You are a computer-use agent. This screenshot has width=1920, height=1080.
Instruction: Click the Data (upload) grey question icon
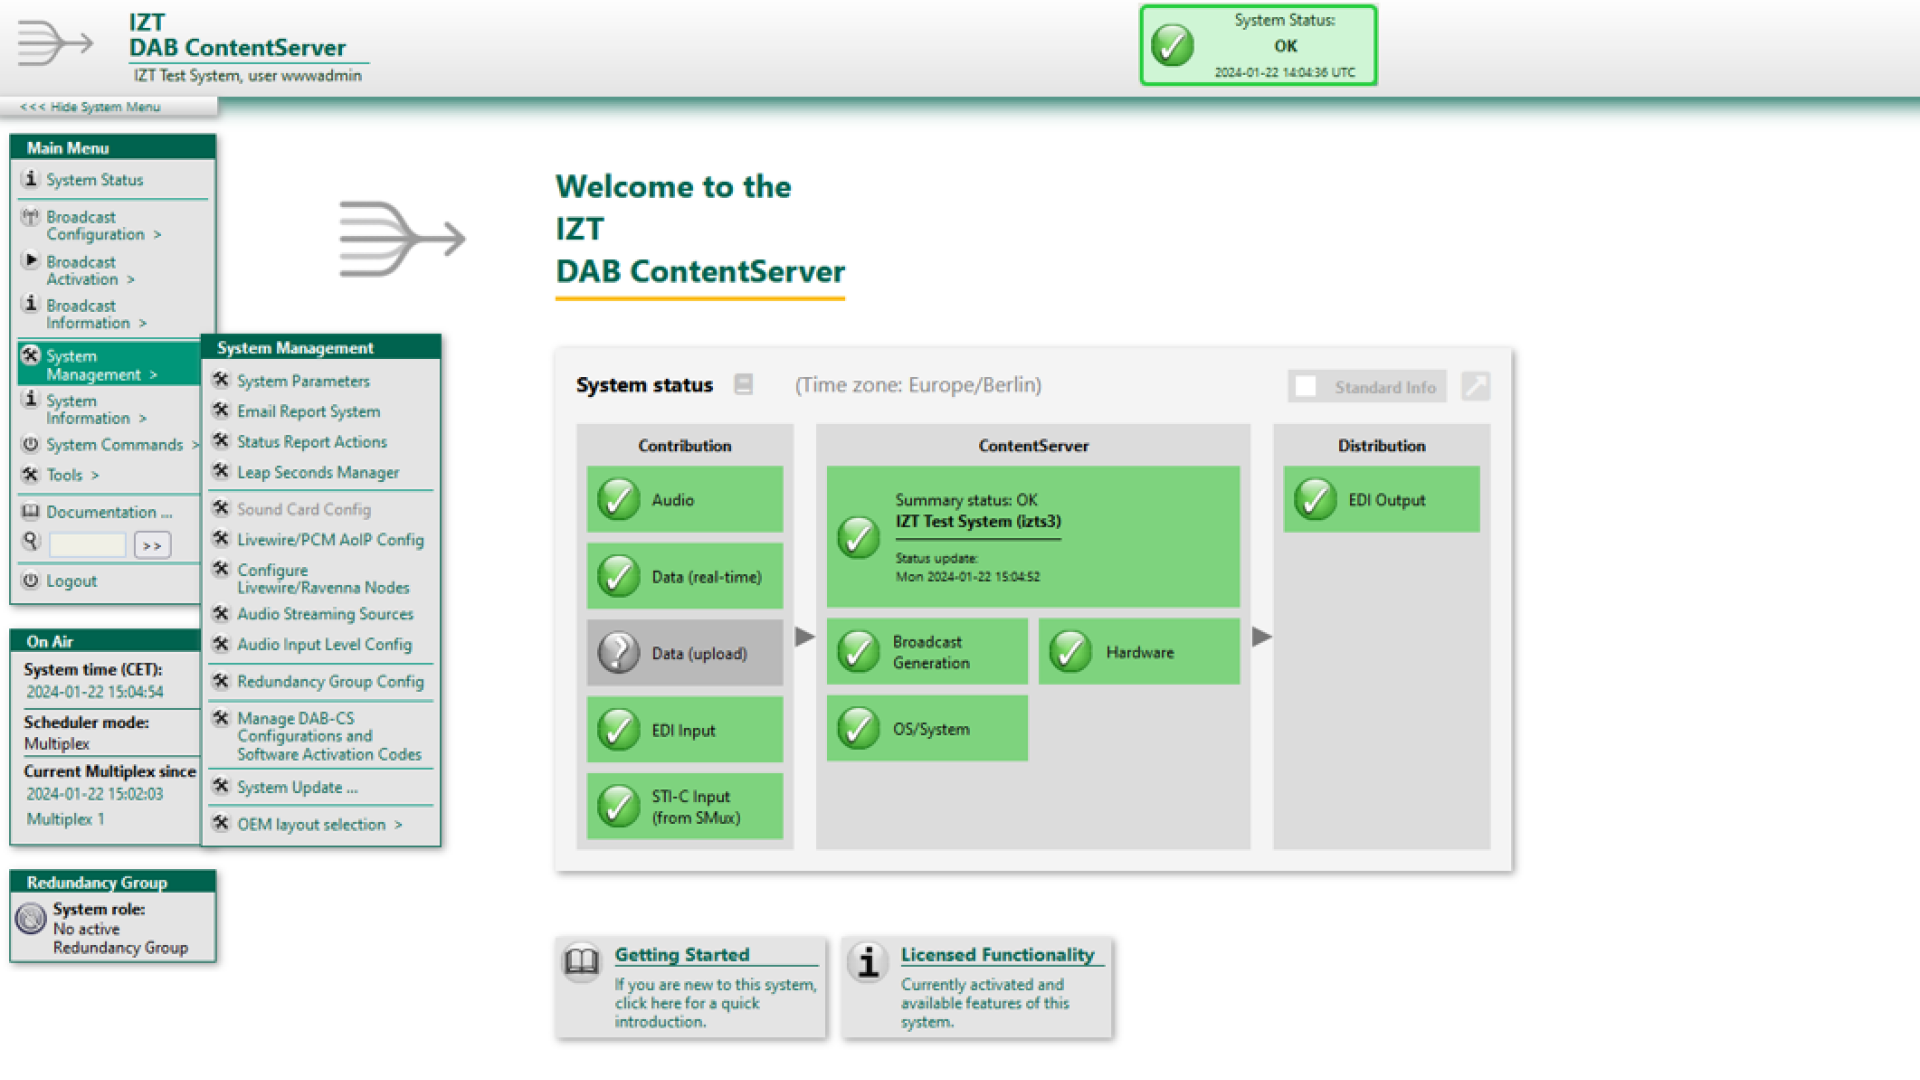tap(618, 652)
